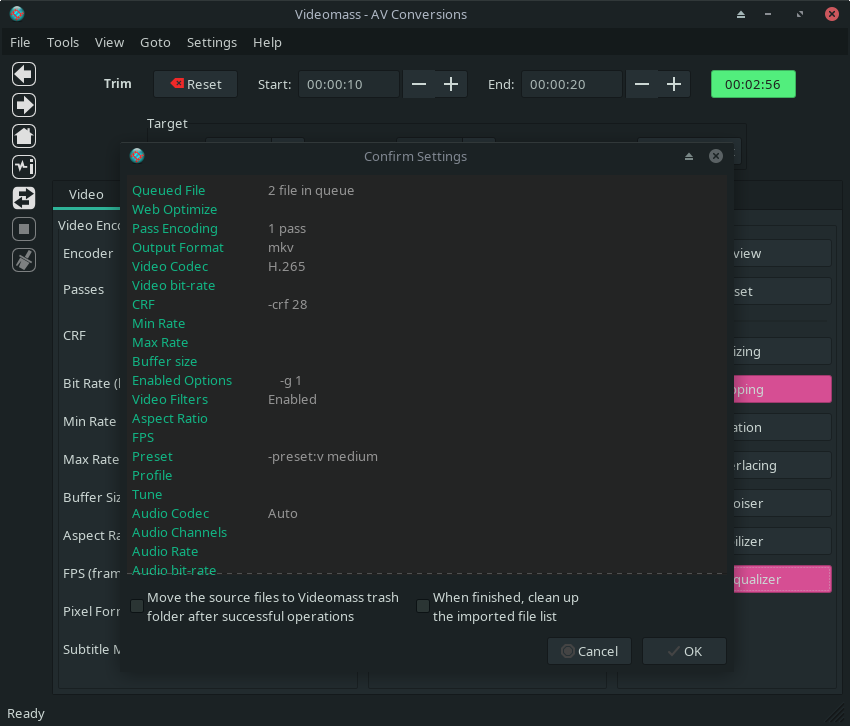Enable moving source files to Videomass trash

[137, 606]
